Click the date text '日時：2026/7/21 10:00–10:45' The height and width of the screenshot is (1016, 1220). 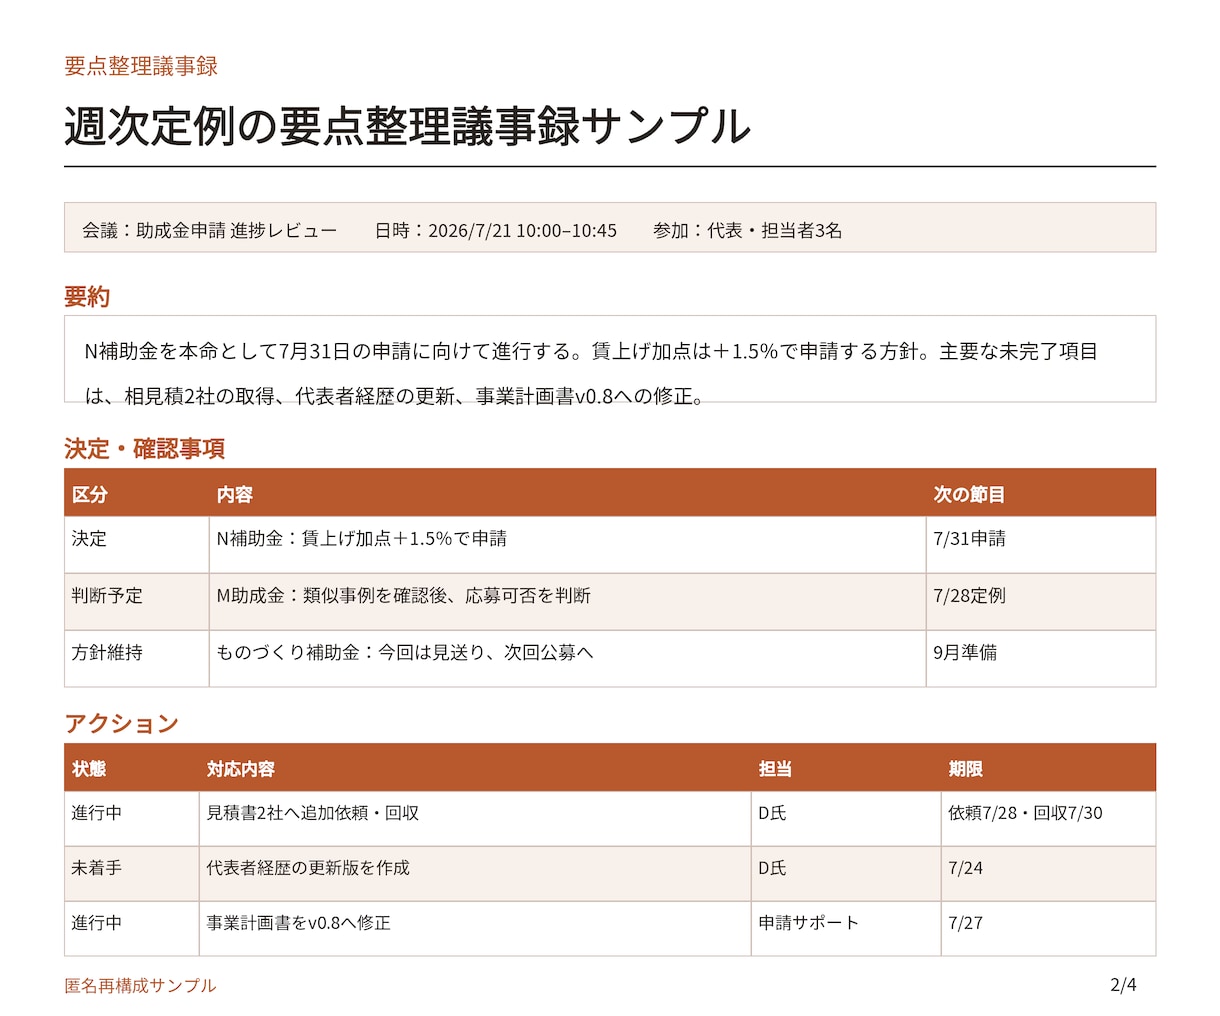tap(496, 230)
